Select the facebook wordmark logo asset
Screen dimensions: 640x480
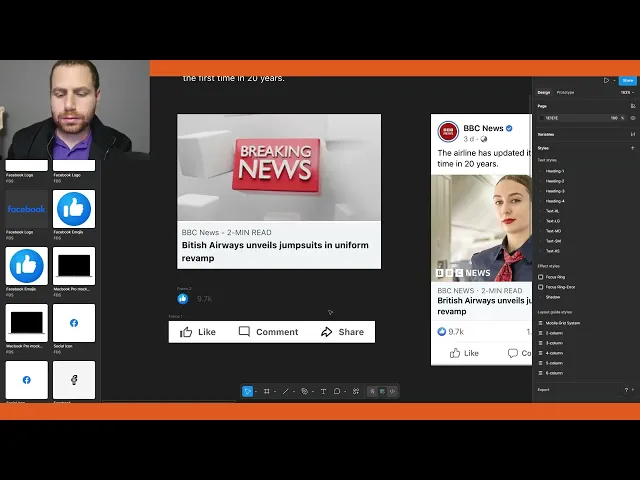point(27,209)
